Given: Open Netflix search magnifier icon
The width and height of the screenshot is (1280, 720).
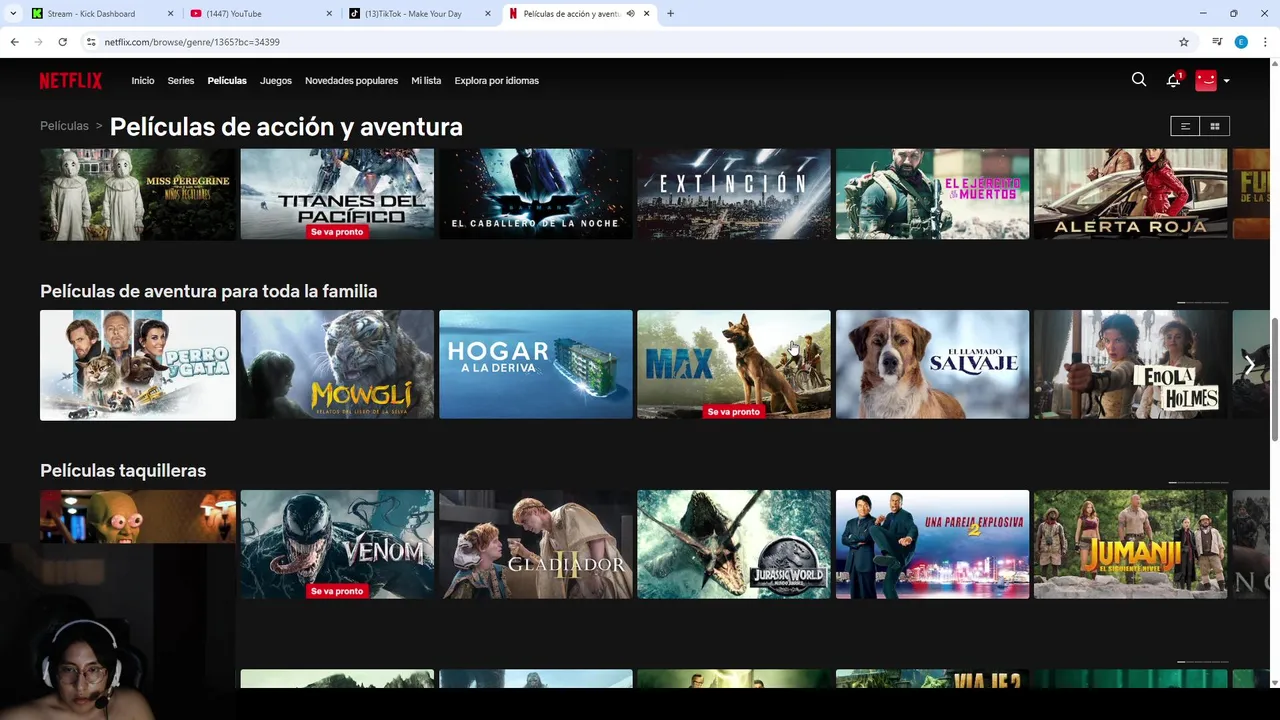Looking at the screenshot, I should pyautogui.click(x=1139, y=80).
